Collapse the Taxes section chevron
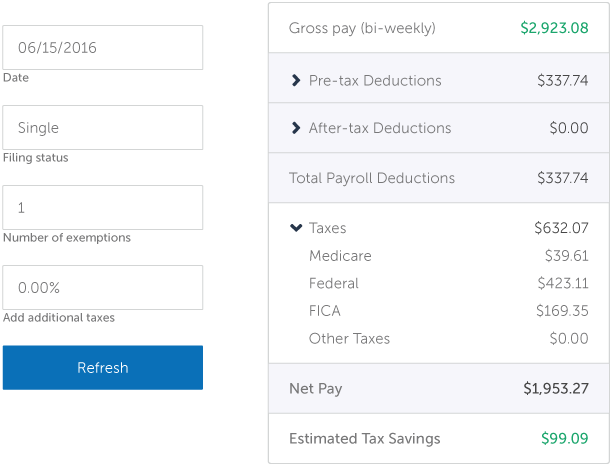Image resolution: width=610 pixels, height=465 pixels. (x=295, y=228)
